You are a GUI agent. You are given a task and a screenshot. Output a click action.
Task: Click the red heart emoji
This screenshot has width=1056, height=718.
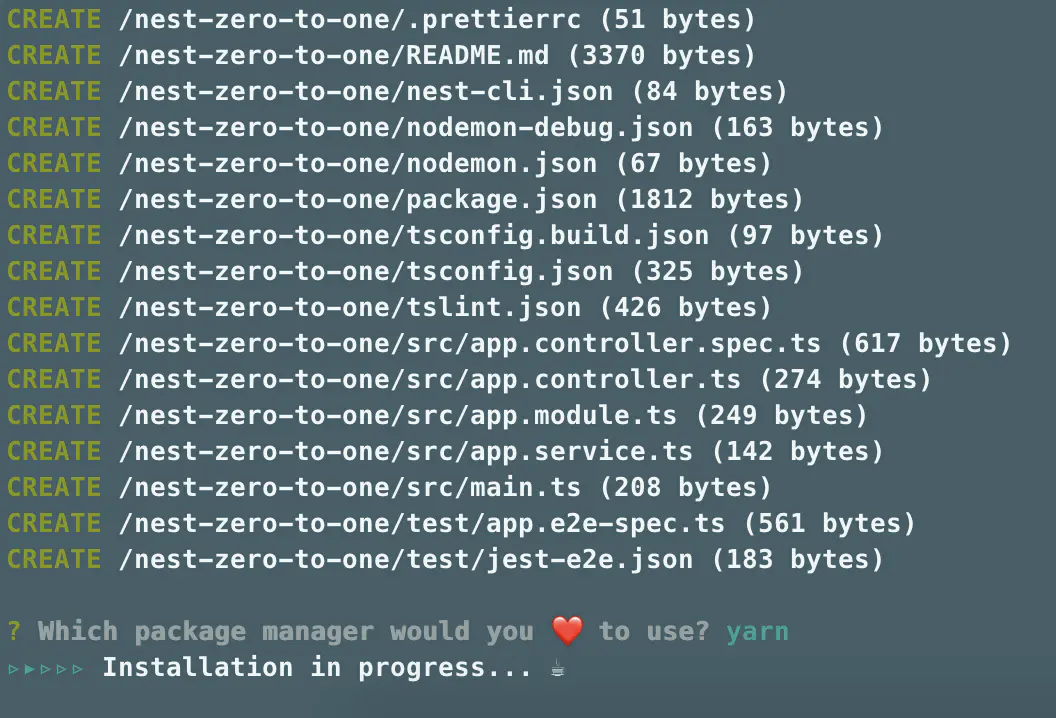[x=567, y=631]
